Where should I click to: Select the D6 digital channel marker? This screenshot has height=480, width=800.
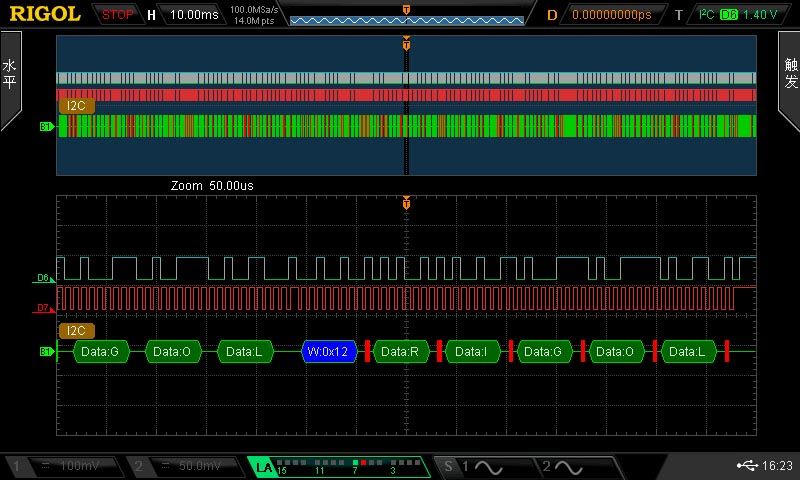click(x=43, y=278)
